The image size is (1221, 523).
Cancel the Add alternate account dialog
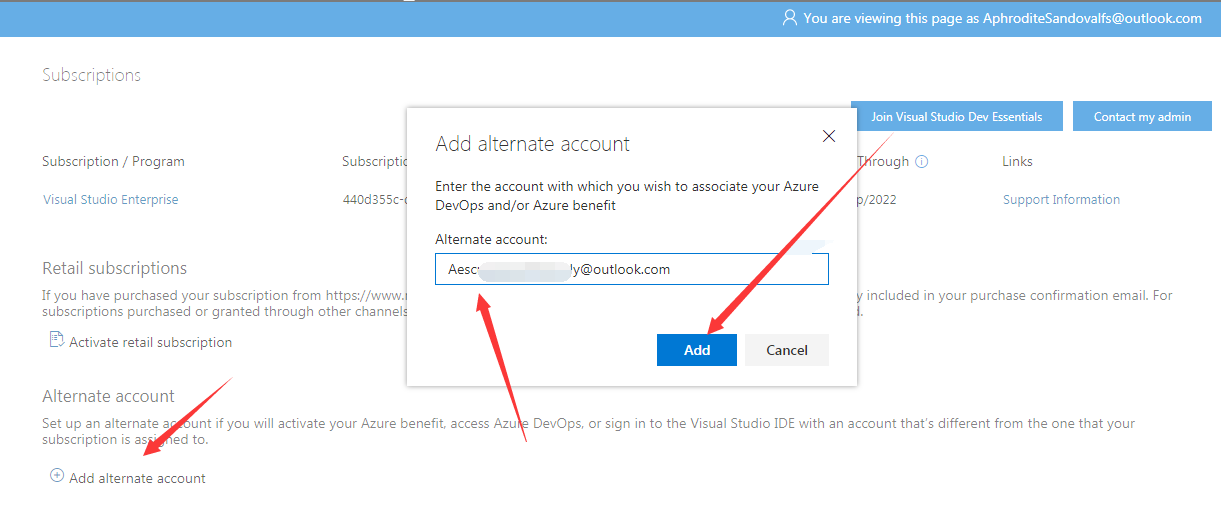pyautogui.click(x=787, y=350)
